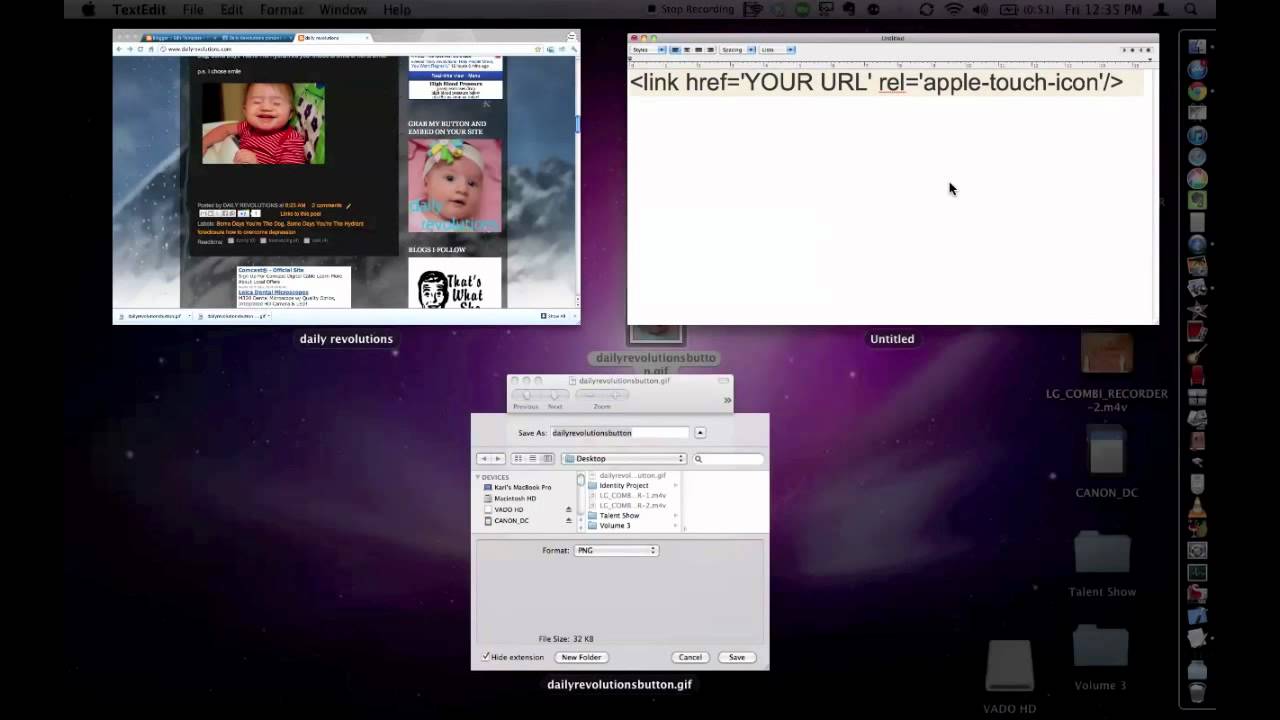Click the daily revolutions browser window thumbnail
Screen dimensions: 1280x720
pyautogui.click(x=346, y=176)
